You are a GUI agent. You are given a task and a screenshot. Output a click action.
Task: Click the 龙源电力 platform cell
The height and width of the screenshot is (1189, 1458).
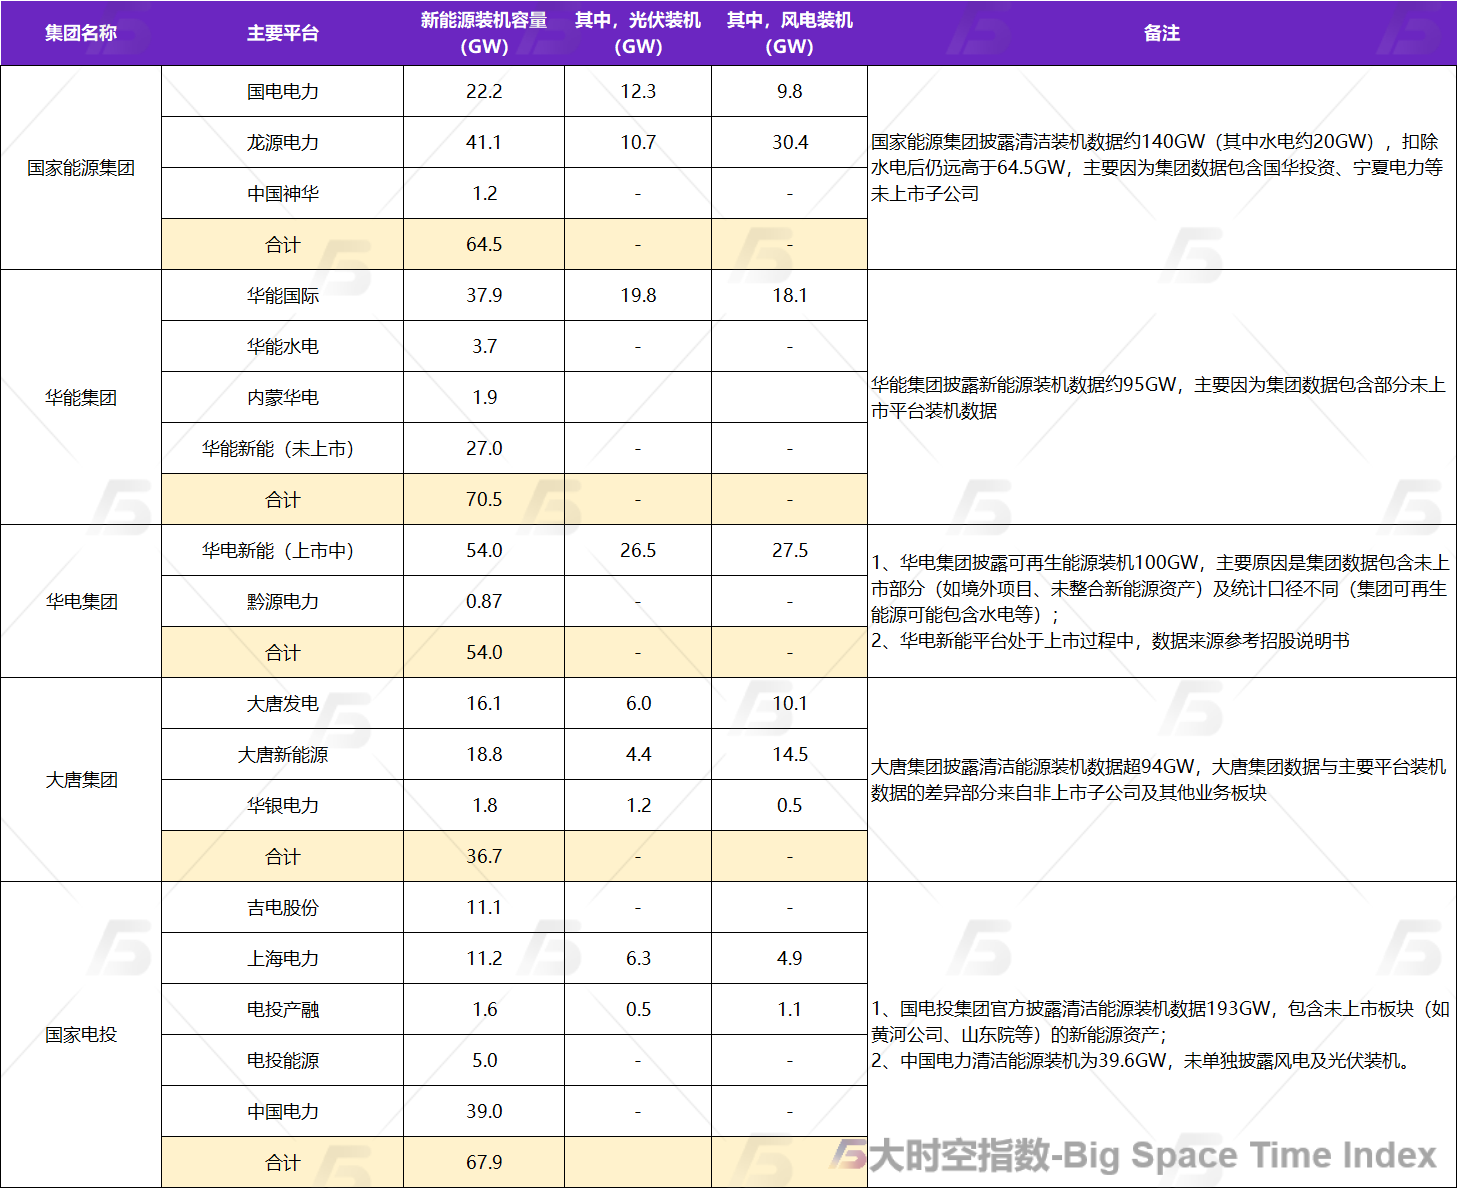[282, 142]
